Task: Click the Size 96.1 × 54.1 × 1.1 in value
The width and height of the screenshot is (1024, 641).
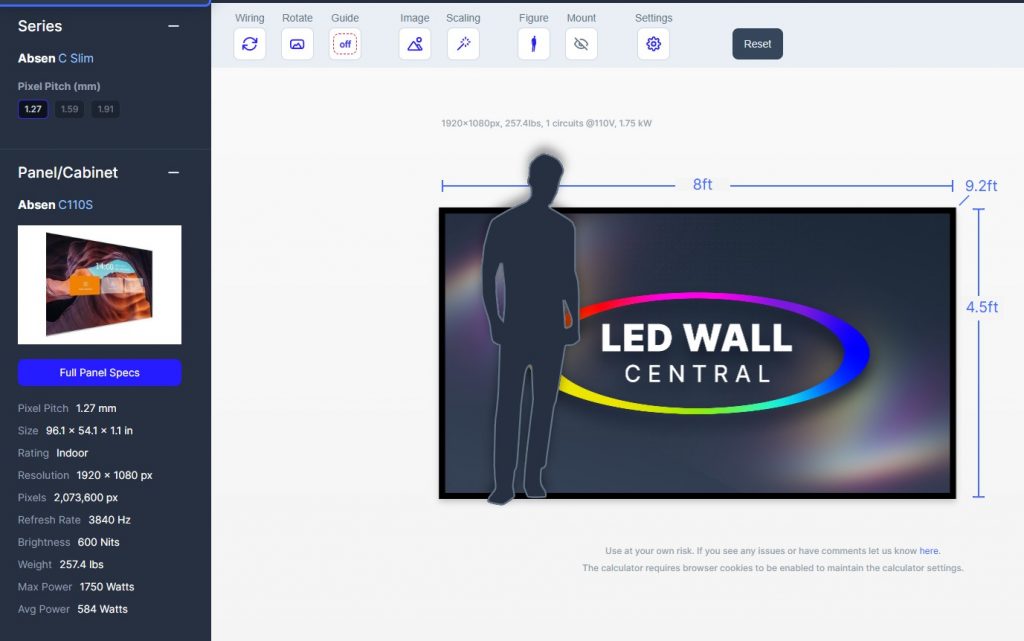Action: point(89,431)
